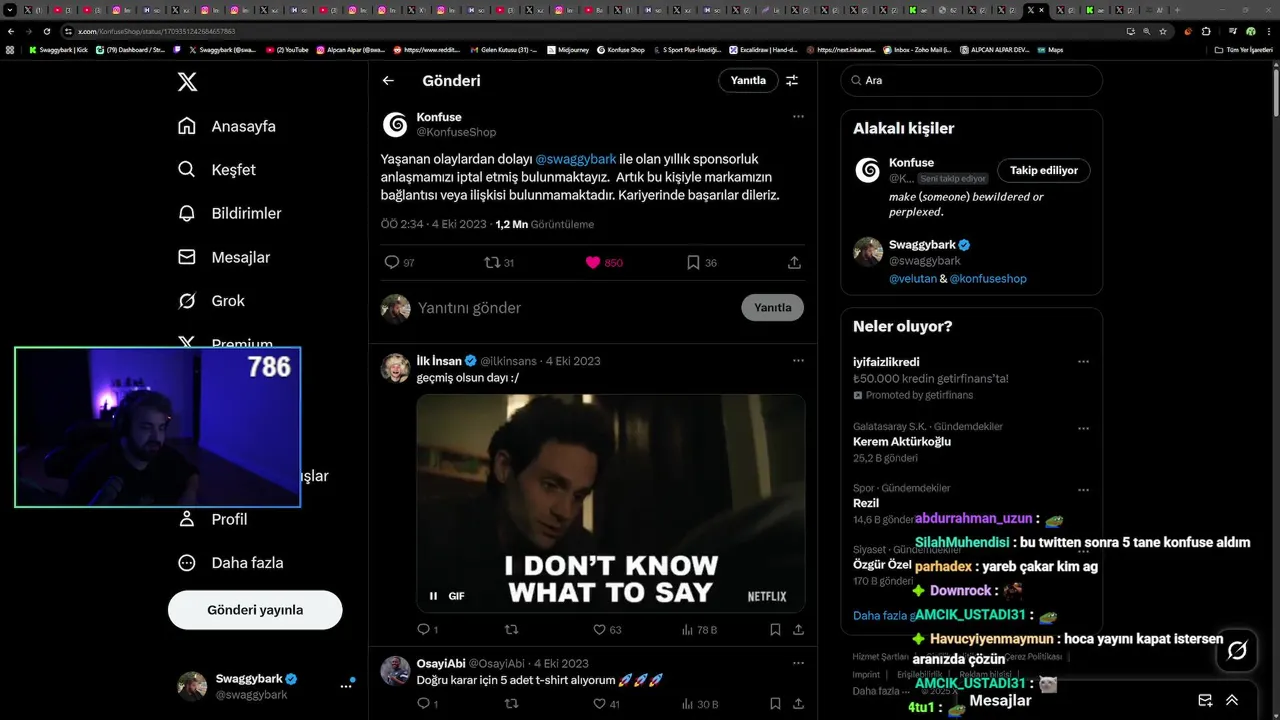This screenshot has height=720, width=1280.
Task: Open options for Rezil trend
Action: click(1083, 490)
